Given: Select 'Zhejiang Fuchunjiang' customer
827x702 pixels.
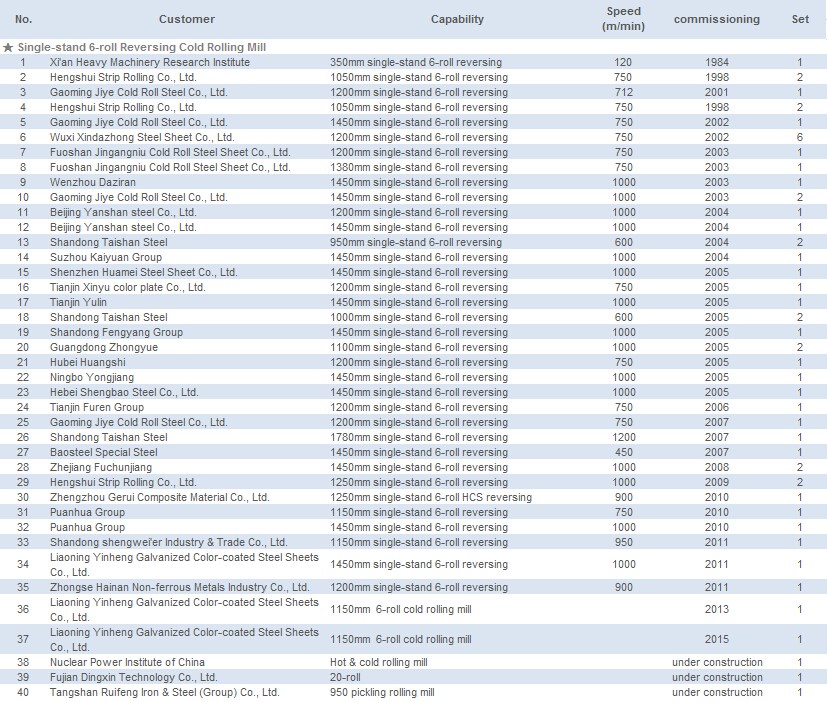Looking at the screenshot, I should click(x=101, y=467).
